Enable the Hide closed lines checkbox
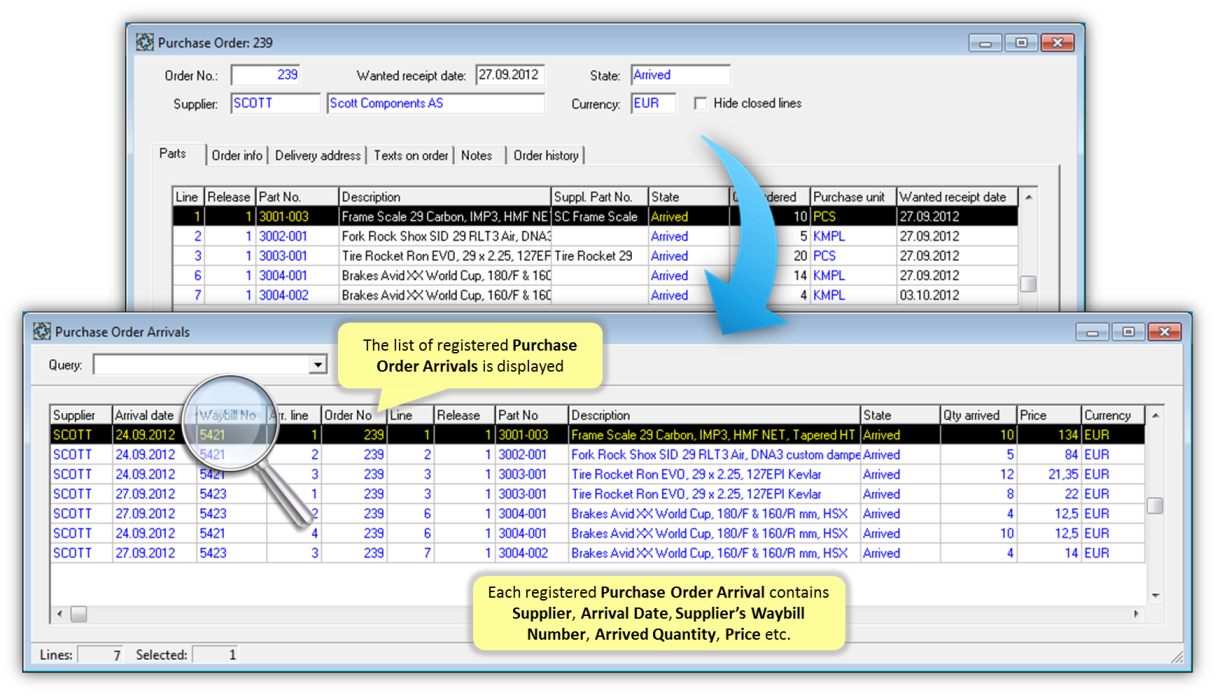This screenshot has width=1215, height=695. (x=701, y=103)
